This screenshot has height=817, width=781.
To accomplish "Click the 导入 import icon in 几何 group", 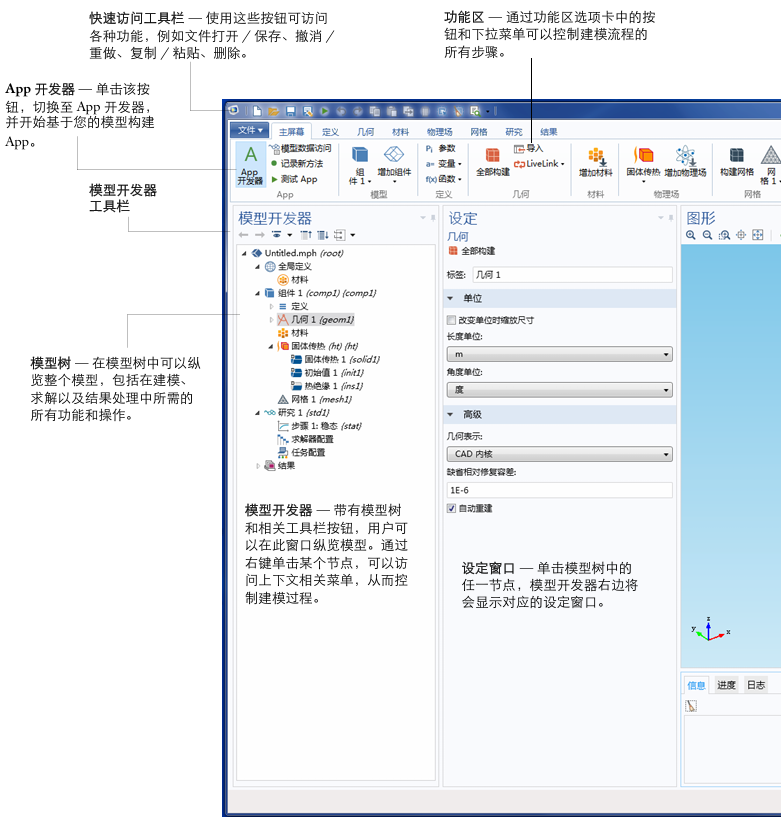I will point(519,149).
